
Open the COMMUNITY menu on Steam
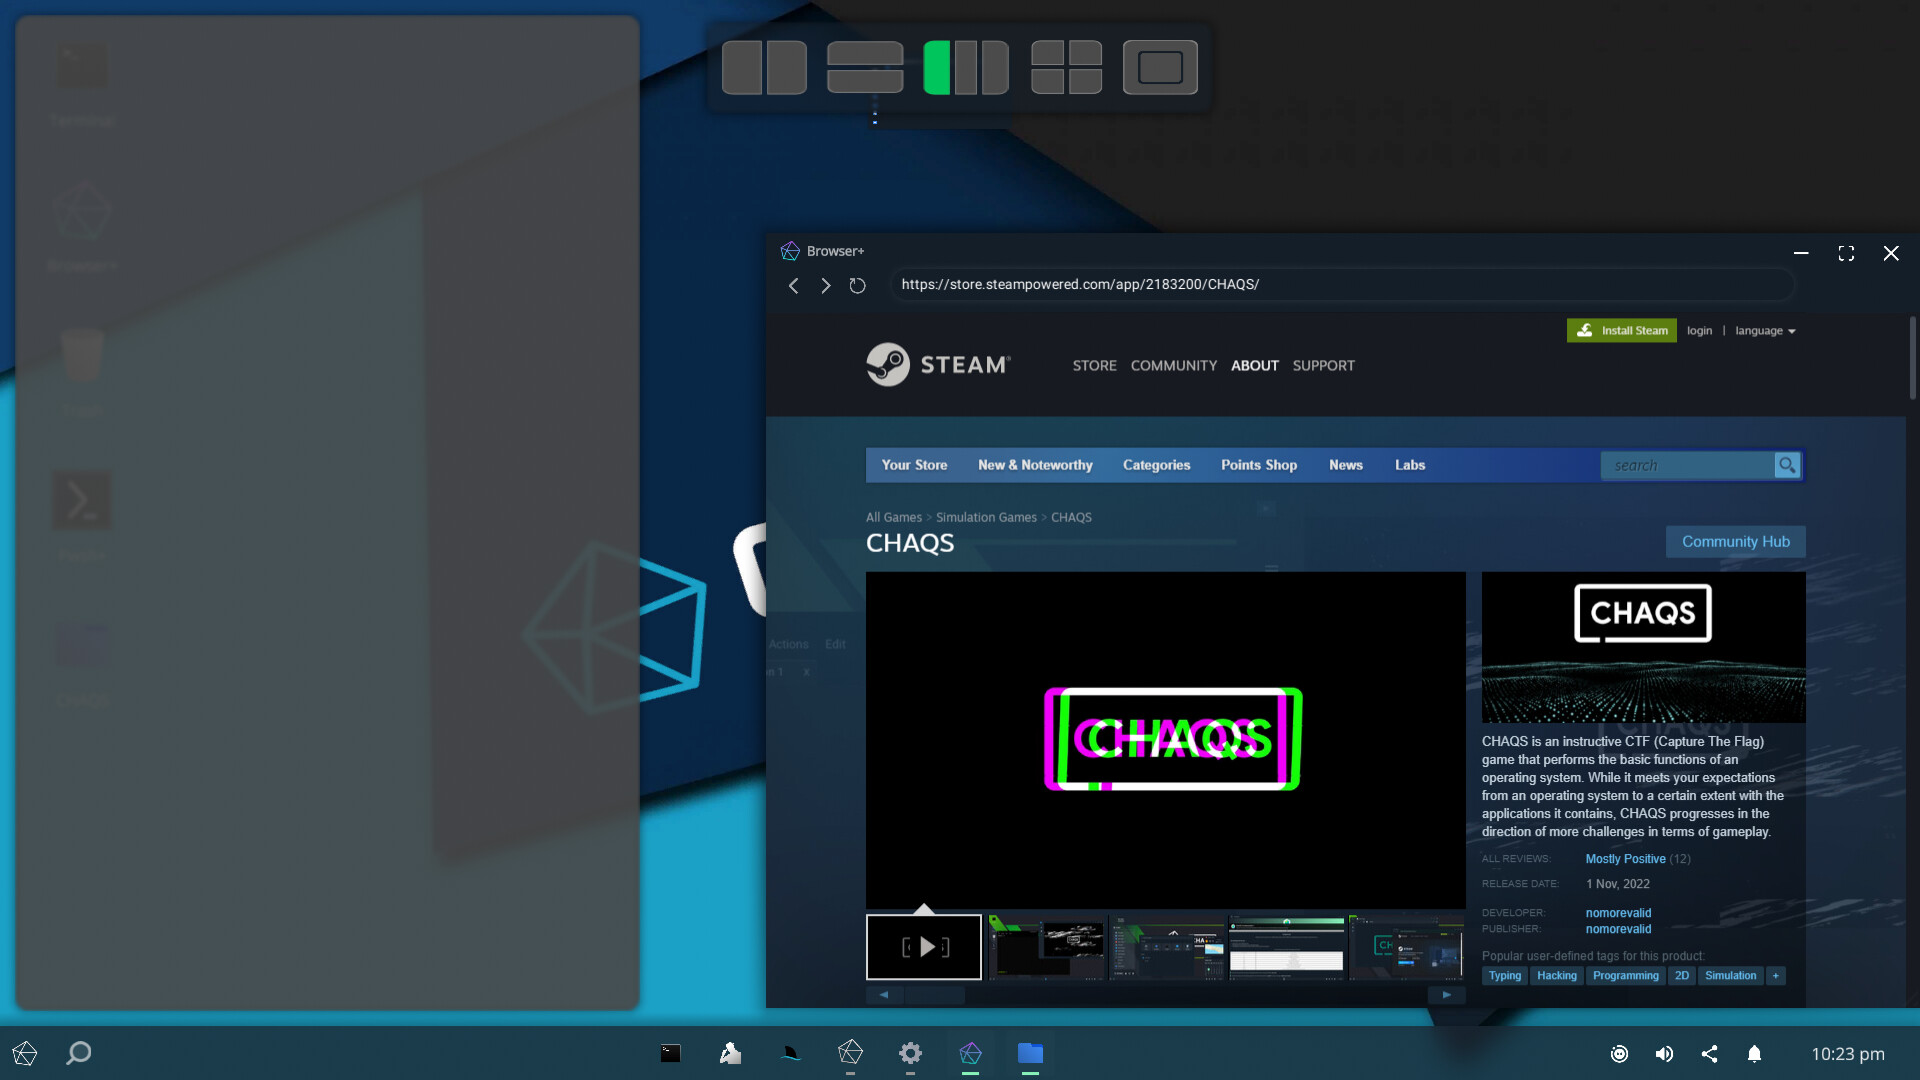[x=1173, y=365]
